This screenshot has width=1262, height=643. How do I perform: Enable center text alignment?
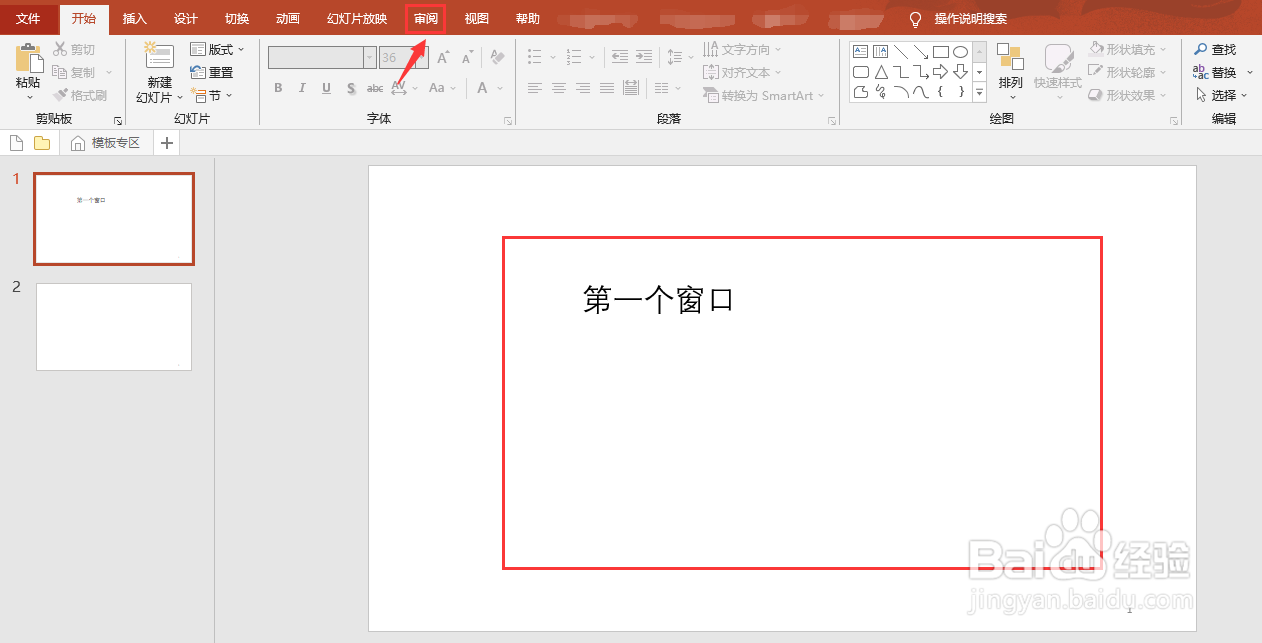558,88
